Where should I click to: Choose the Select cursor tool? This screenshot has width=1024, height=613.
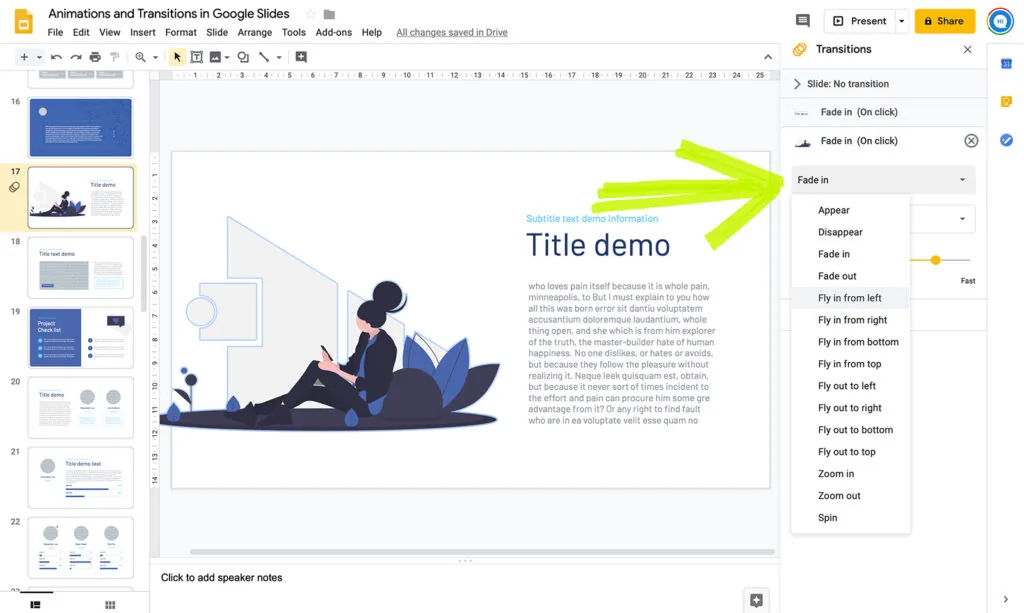point(177,57)
